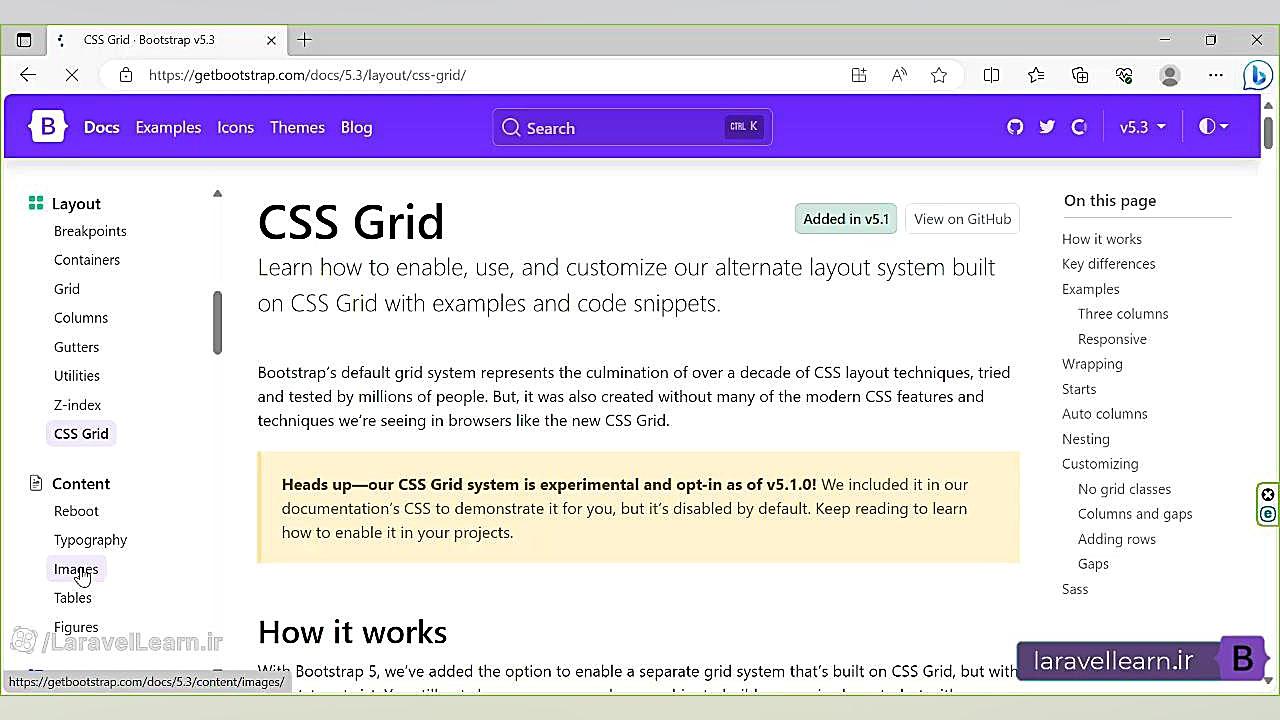The height and width of the screenshot is (720, 1280).
Task: Click the sidebar scrollbar thumb
Action: pos(217,322)
